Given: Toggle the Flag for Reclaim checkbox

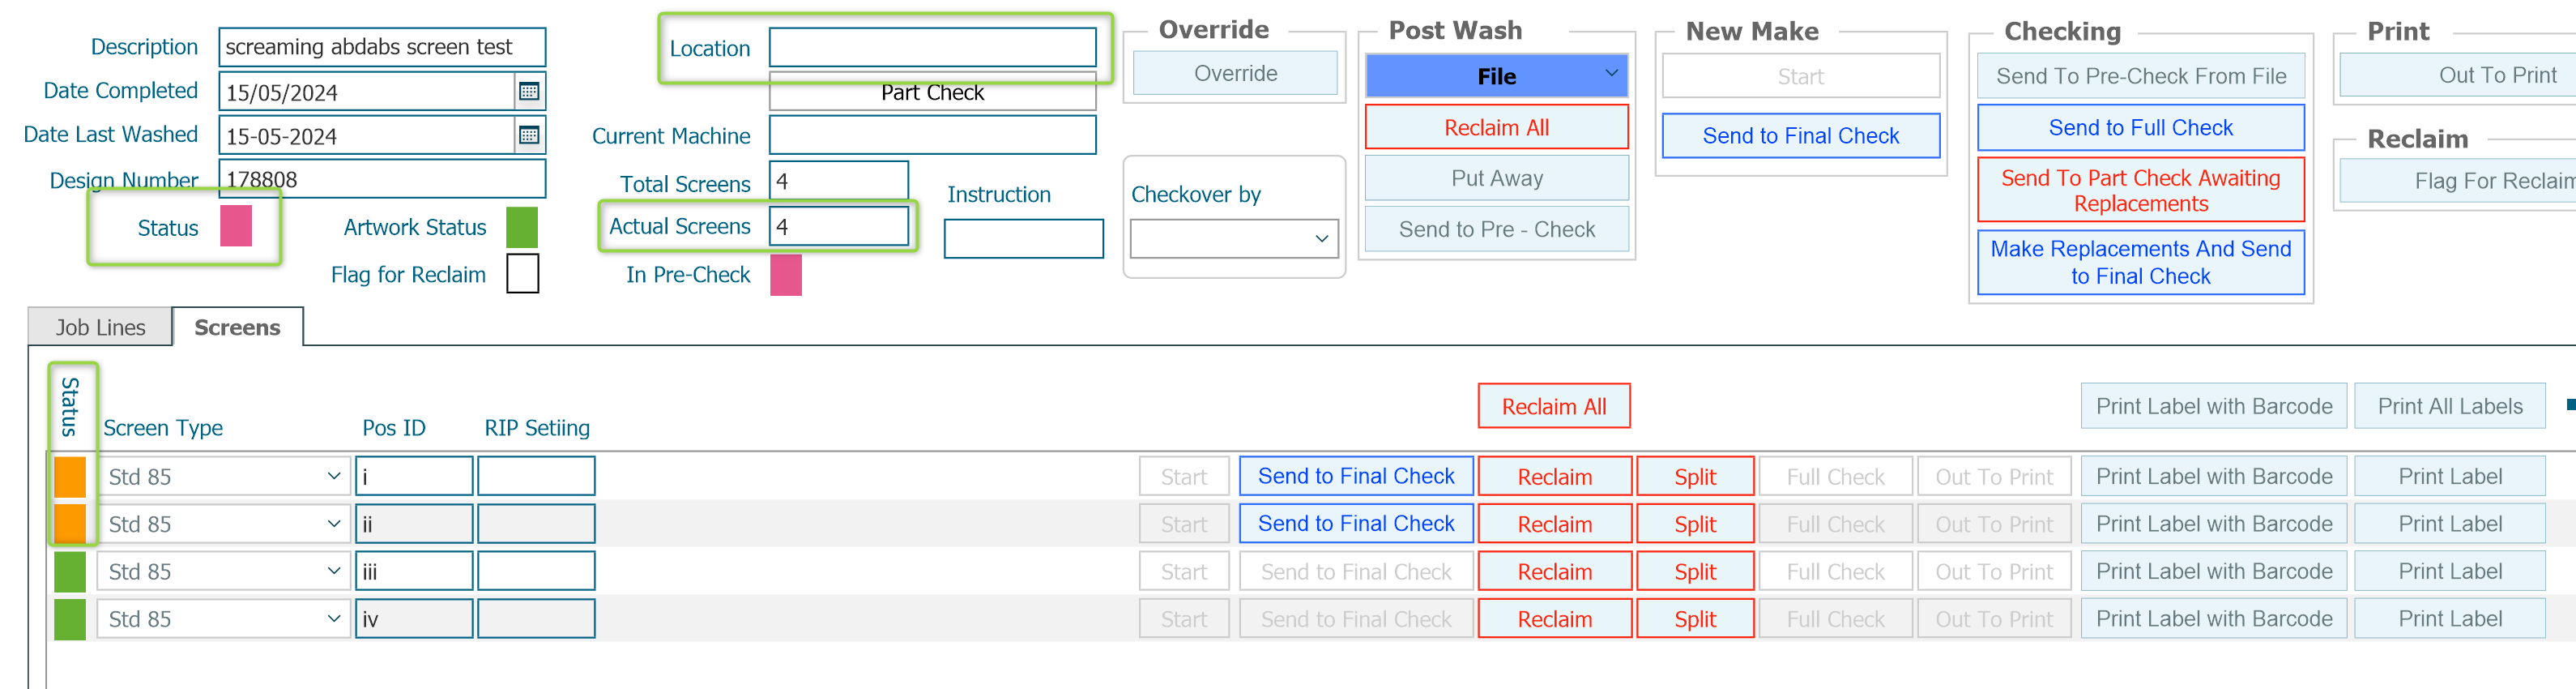Looking at the screenshot, I should (x=522, y=274).
